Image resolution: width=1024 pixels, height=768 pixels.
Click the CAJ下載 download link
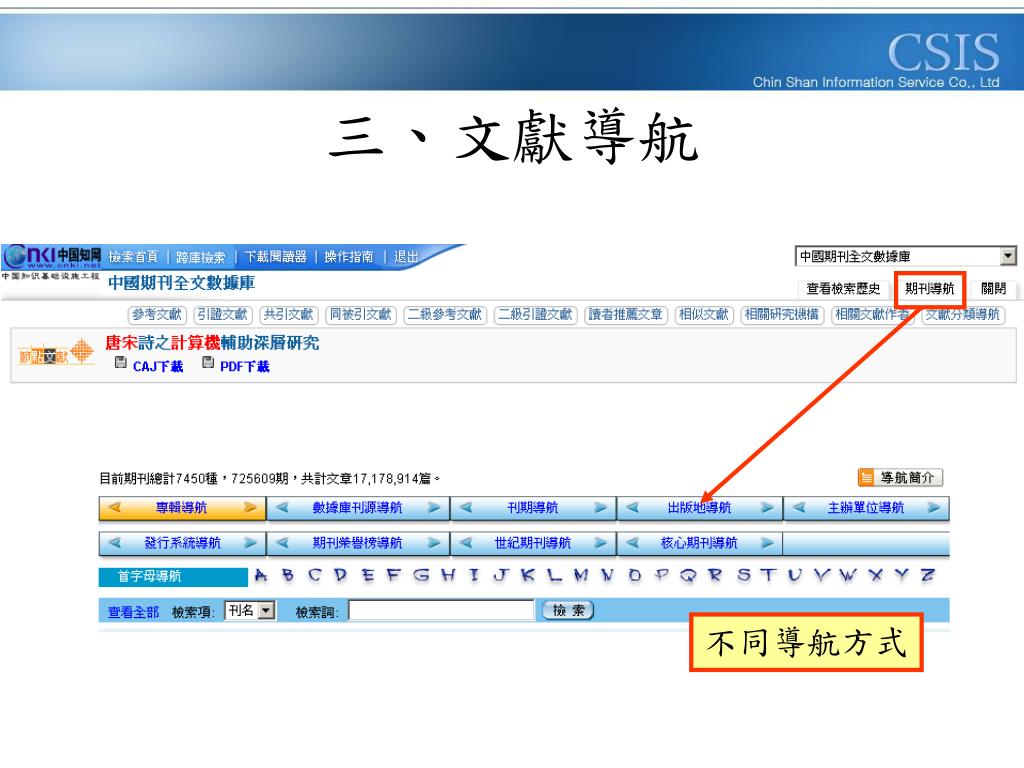158,367
